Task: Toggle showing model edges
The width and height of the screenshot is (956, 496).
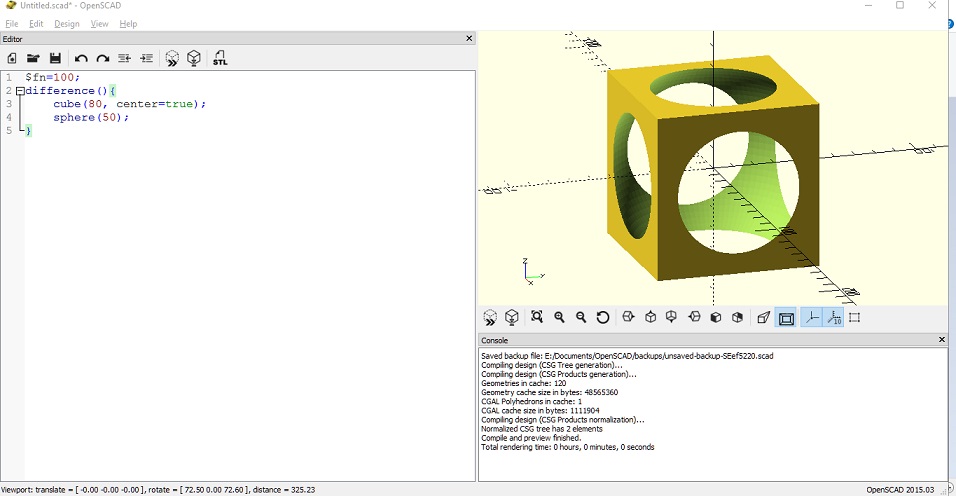Action: (x=854, y=317)
